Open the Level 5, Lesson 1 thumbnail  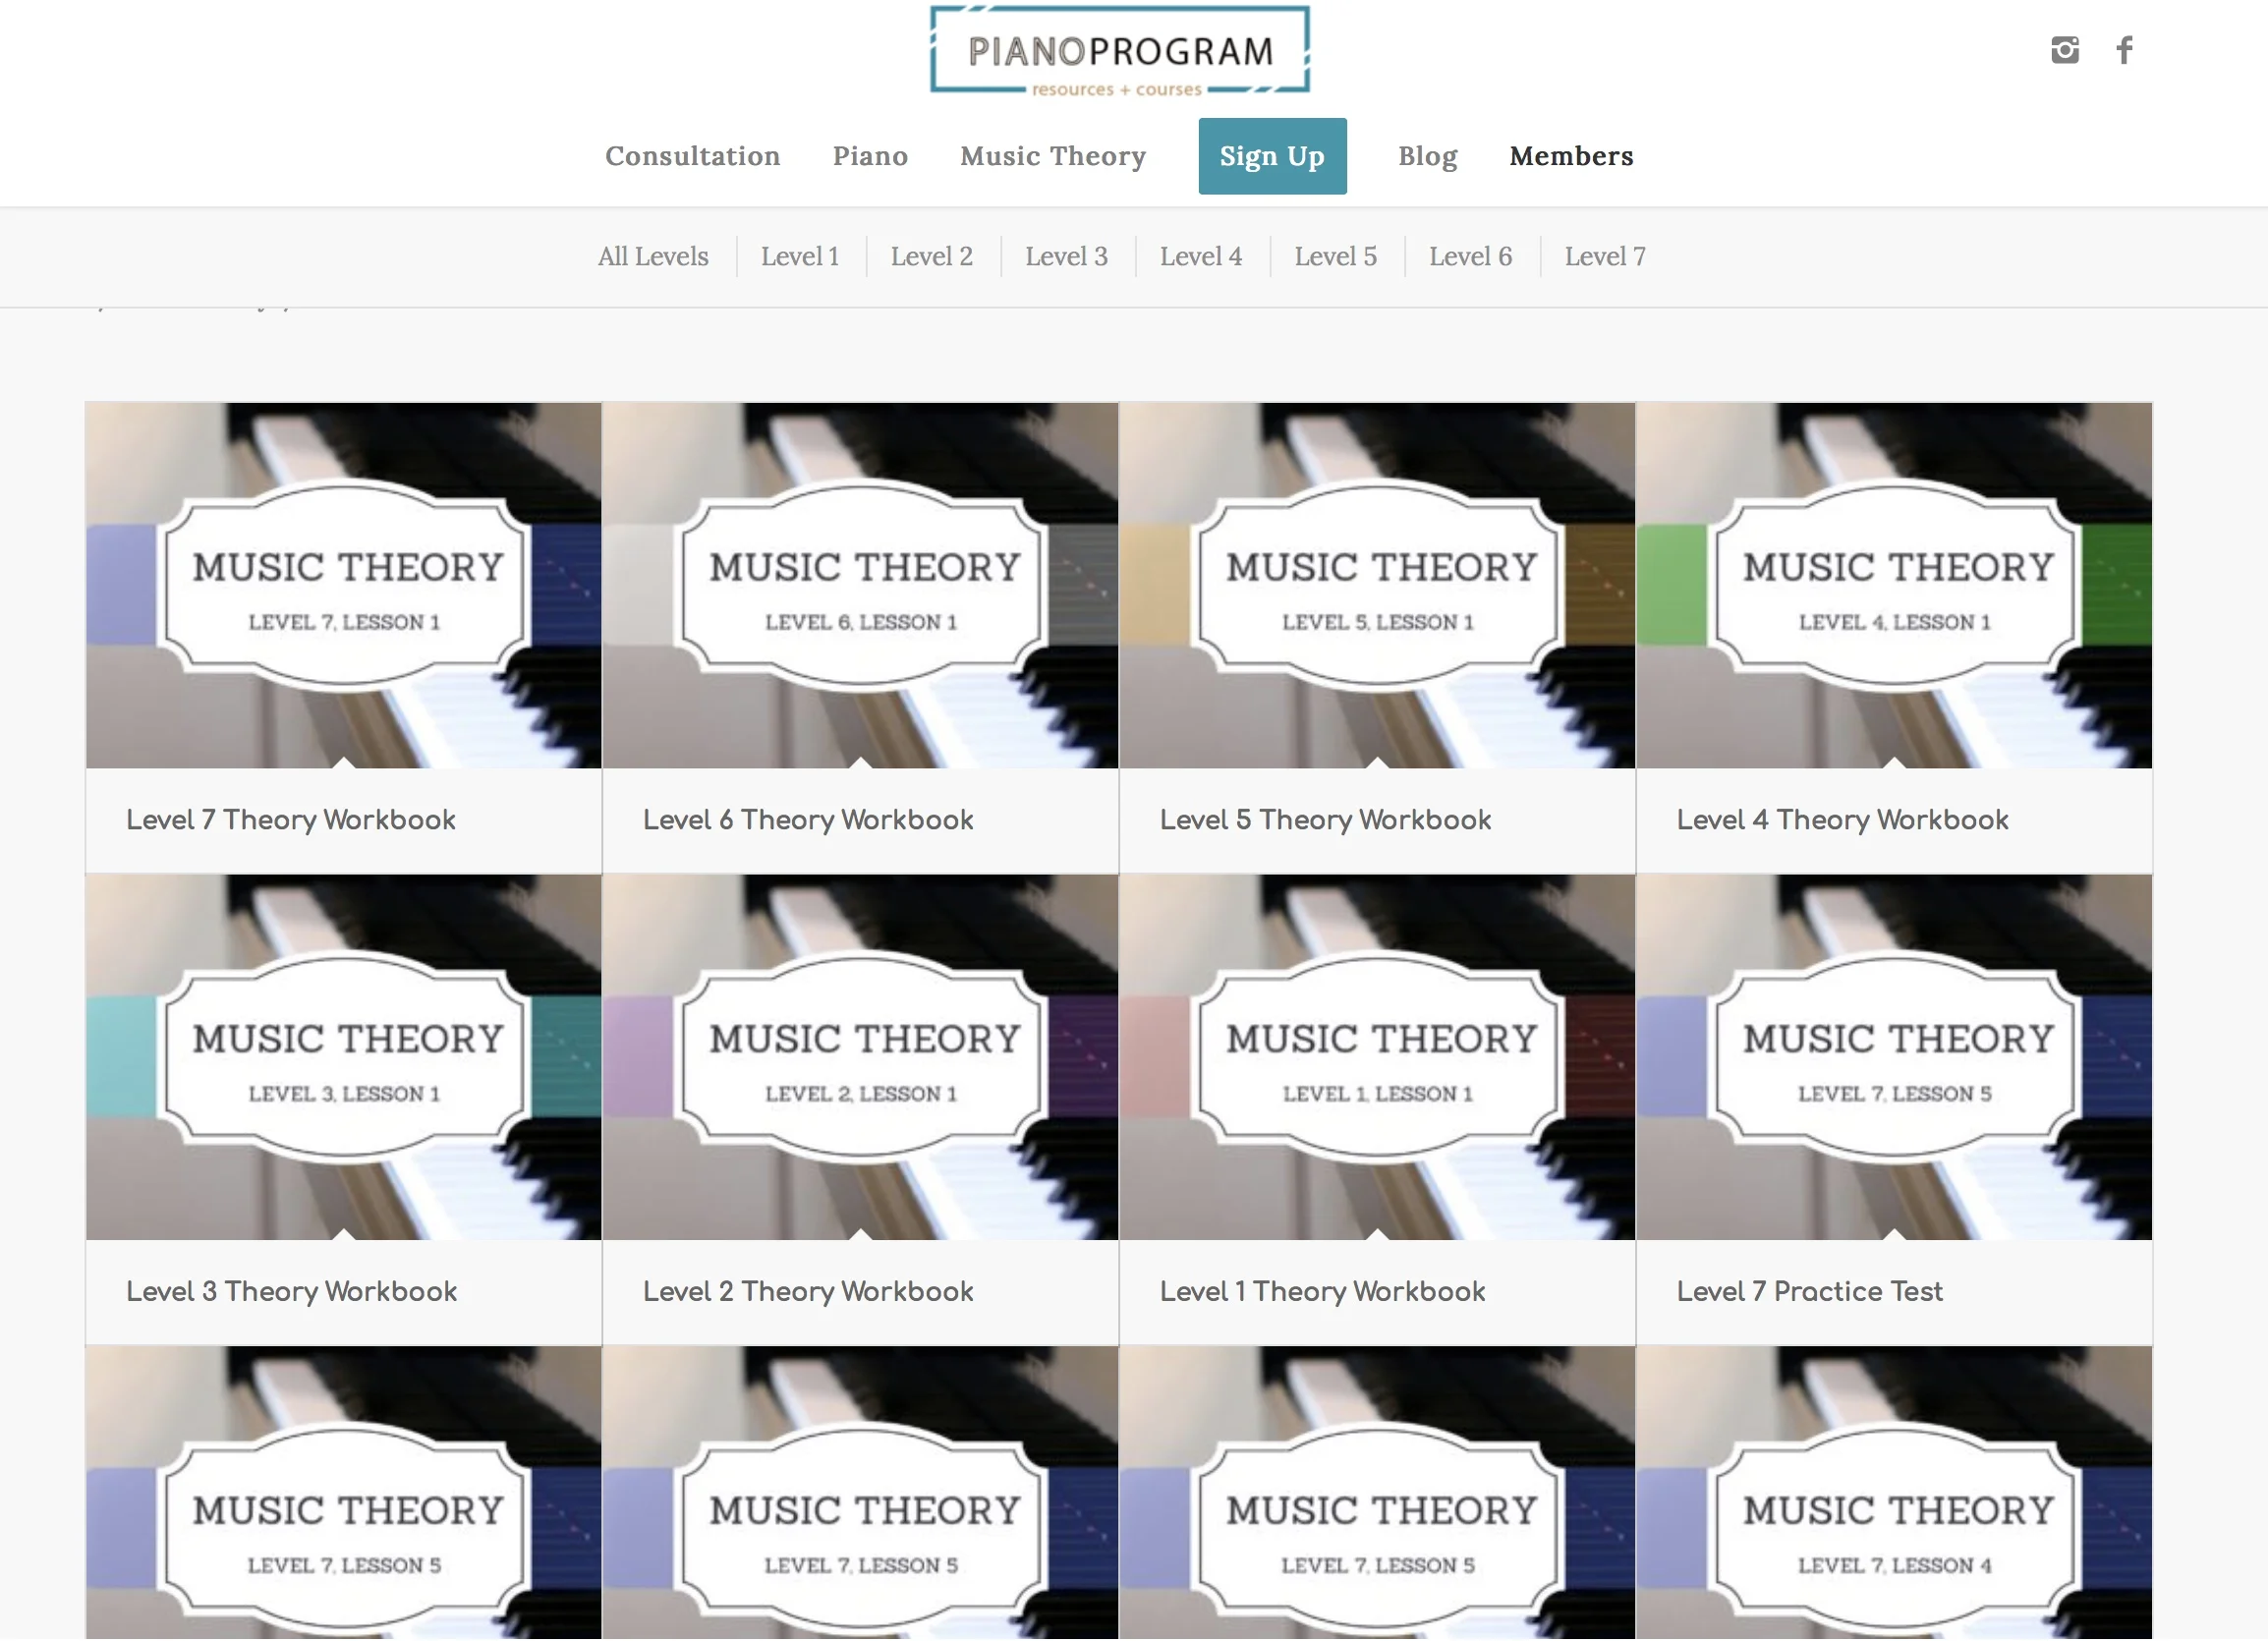click(1377, 586)
